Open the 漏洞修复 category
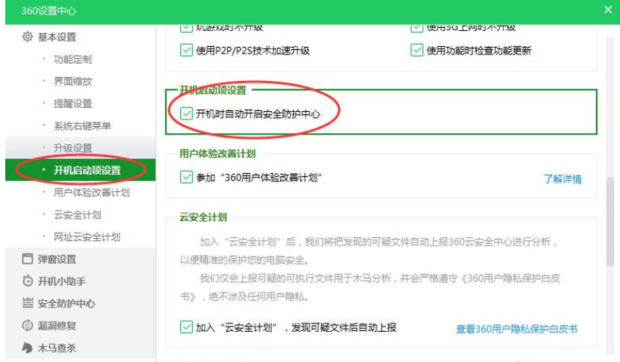This screenshot has height=362, width=620. 57,326
